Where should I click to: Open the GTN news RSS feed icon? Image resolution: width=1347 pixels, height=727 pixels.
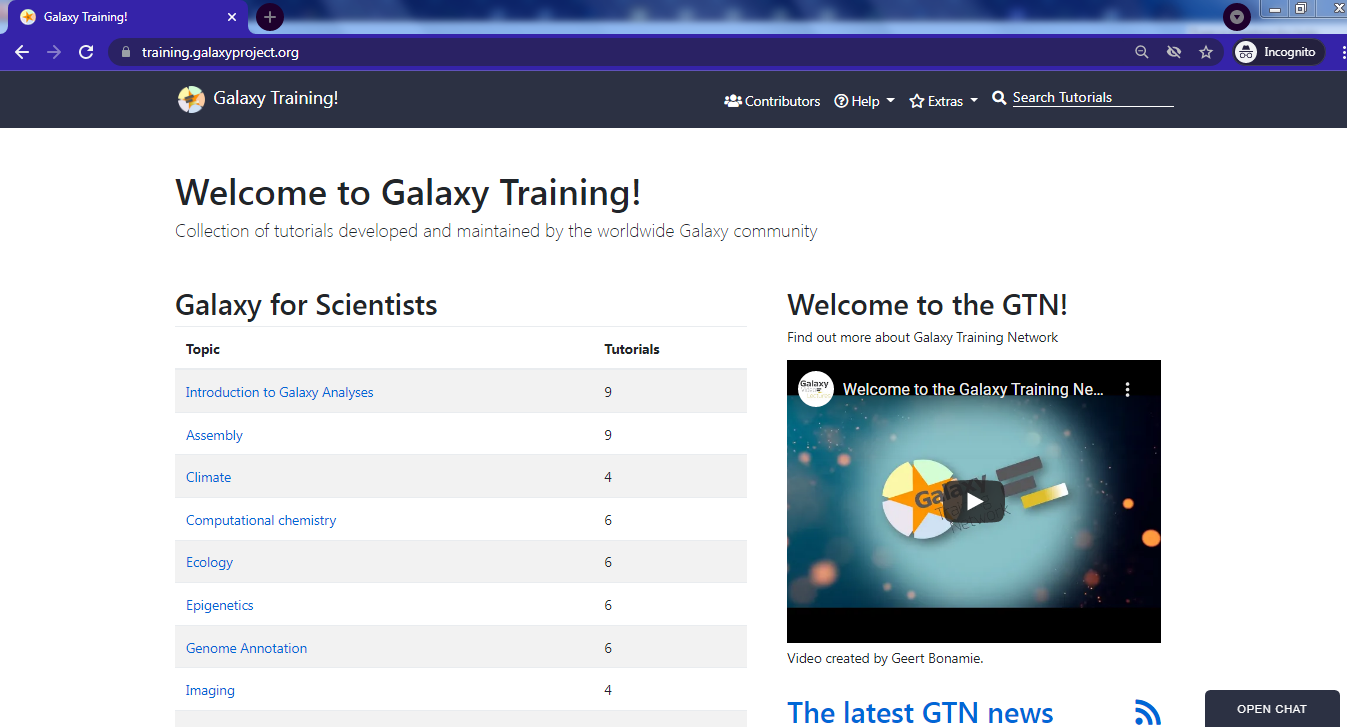(x=1148, y=712)
